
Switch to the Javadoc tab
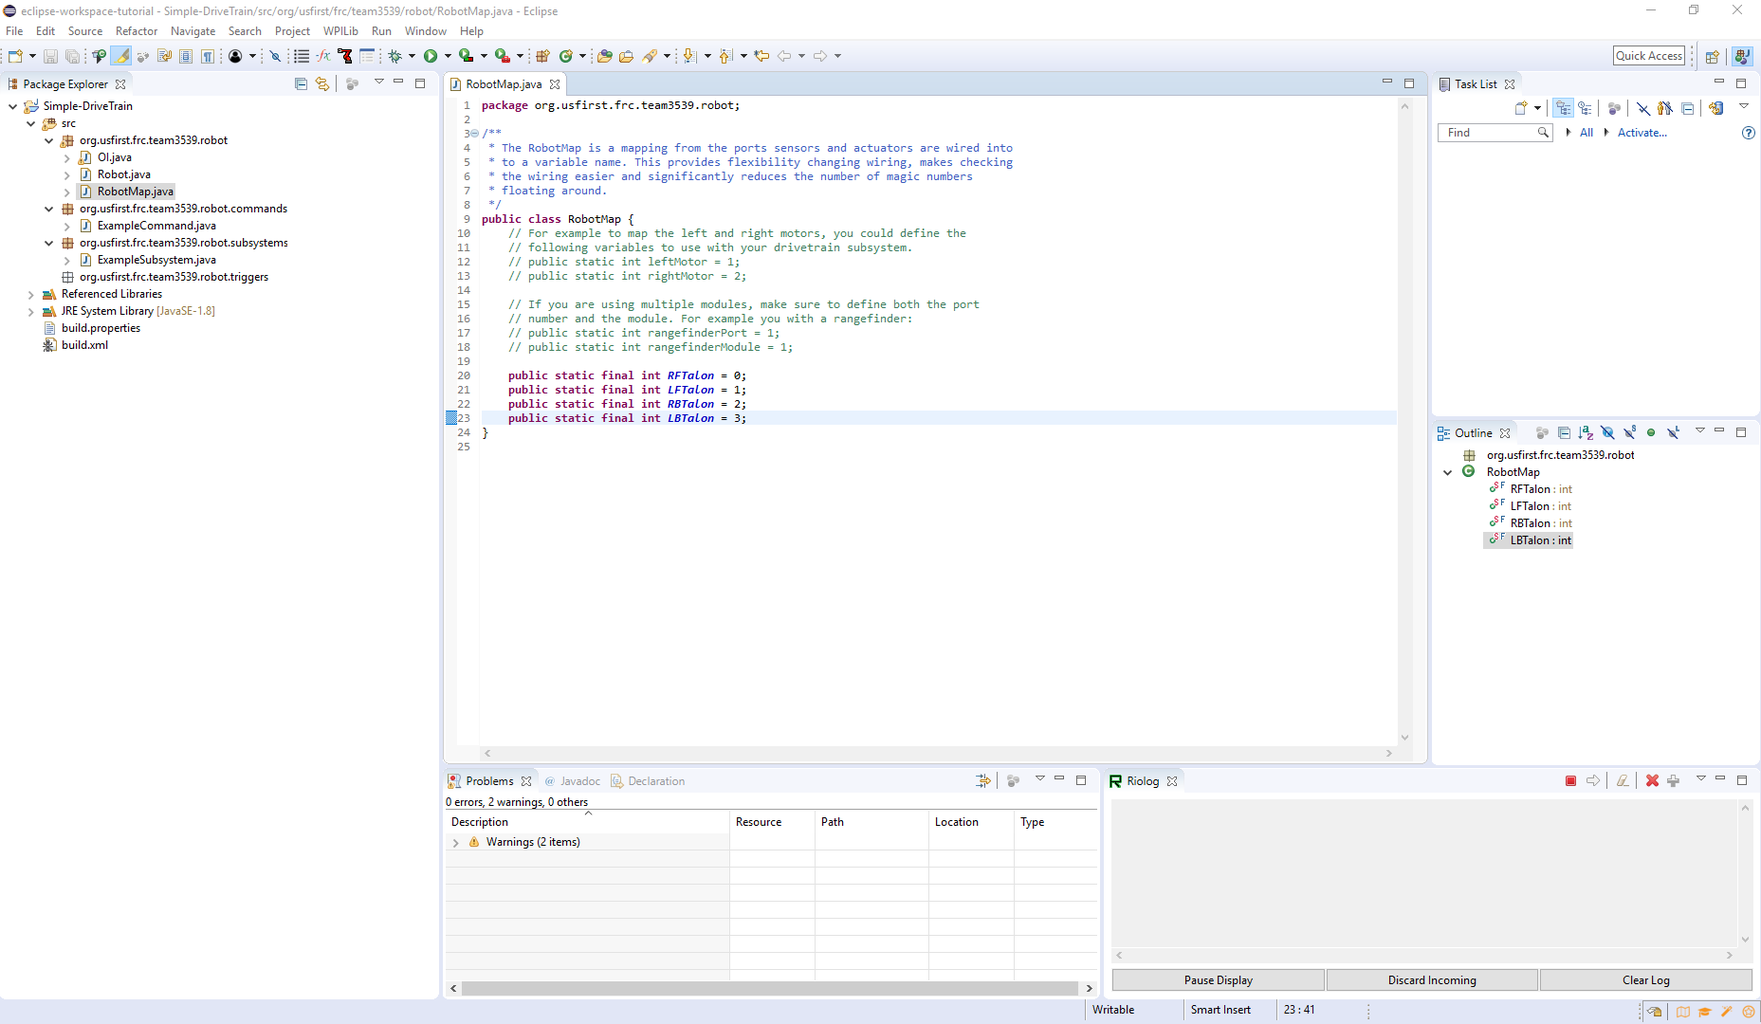(x=580, y=781)
